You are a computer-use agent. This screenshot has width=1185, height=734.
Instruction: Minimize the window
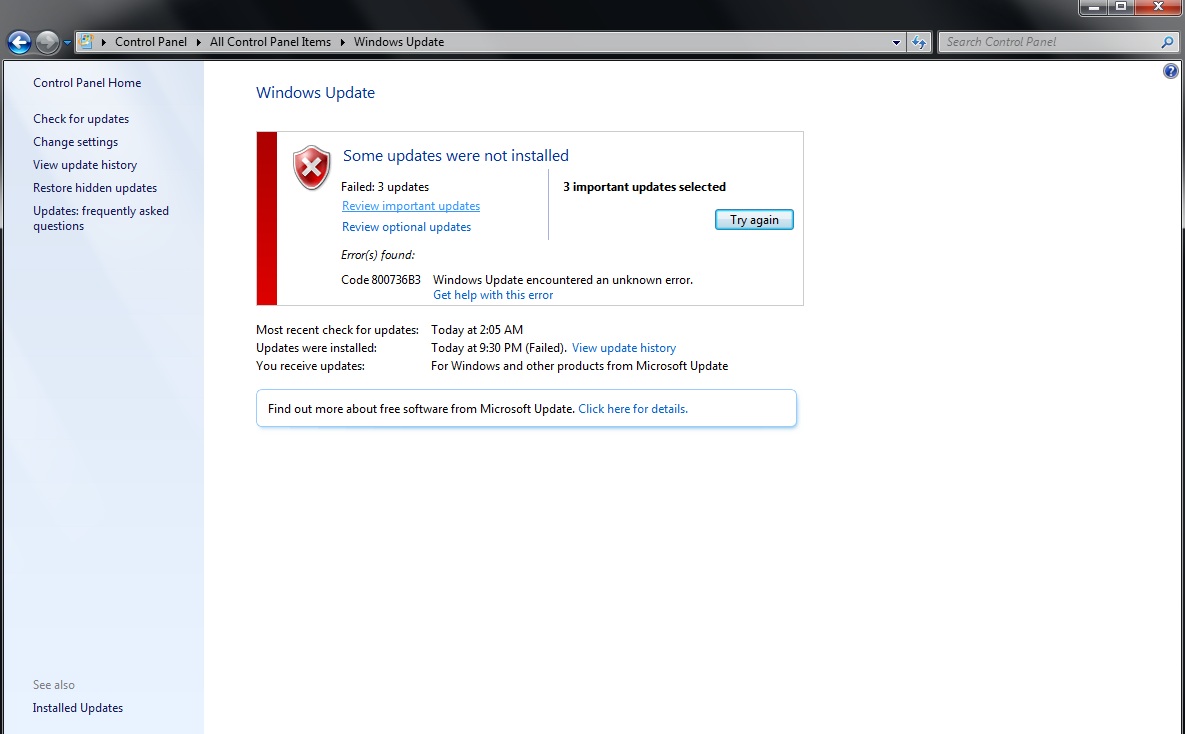(x=1093, y=7)
